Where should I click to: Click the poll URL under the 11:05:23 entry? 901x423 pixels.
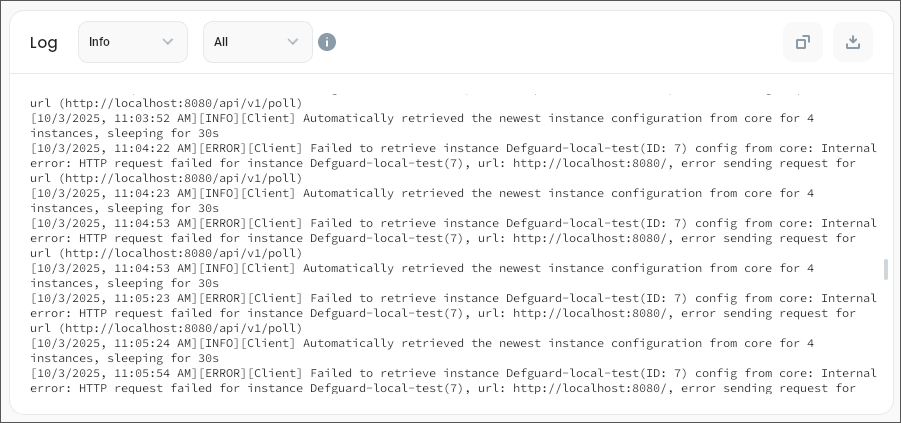click(x=166, y=328)
